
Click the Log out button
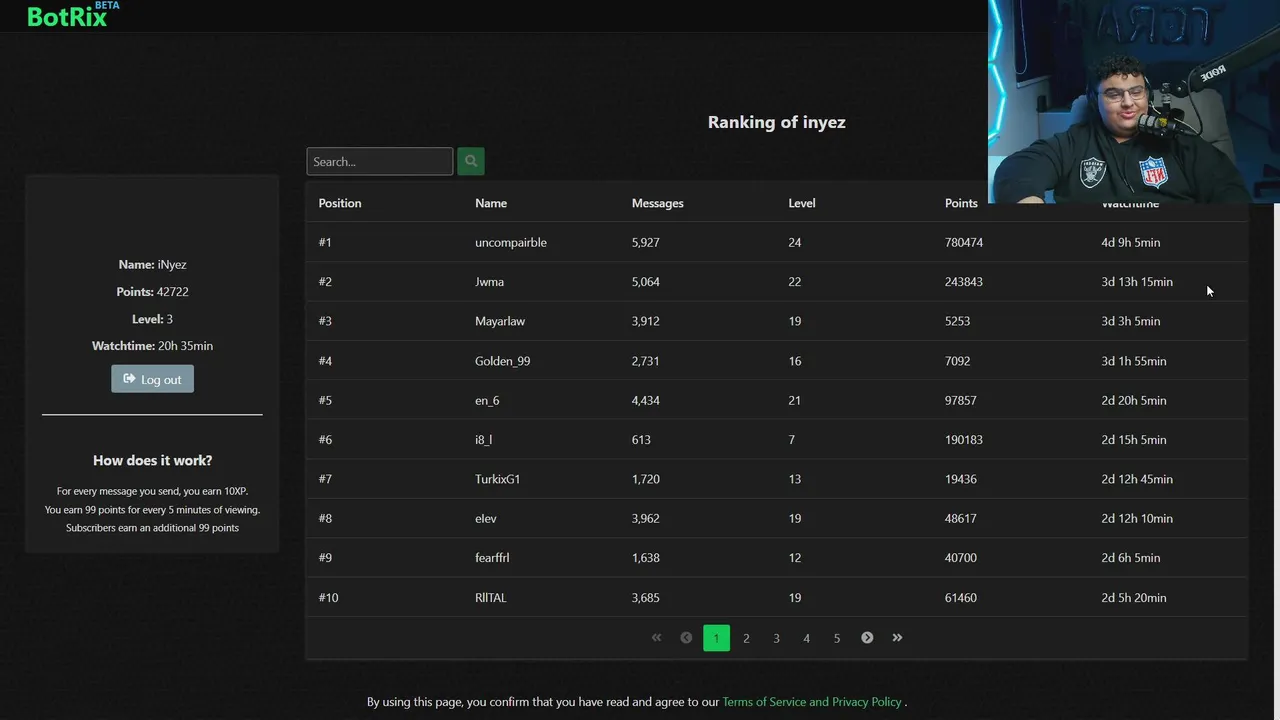click(152, 379)
